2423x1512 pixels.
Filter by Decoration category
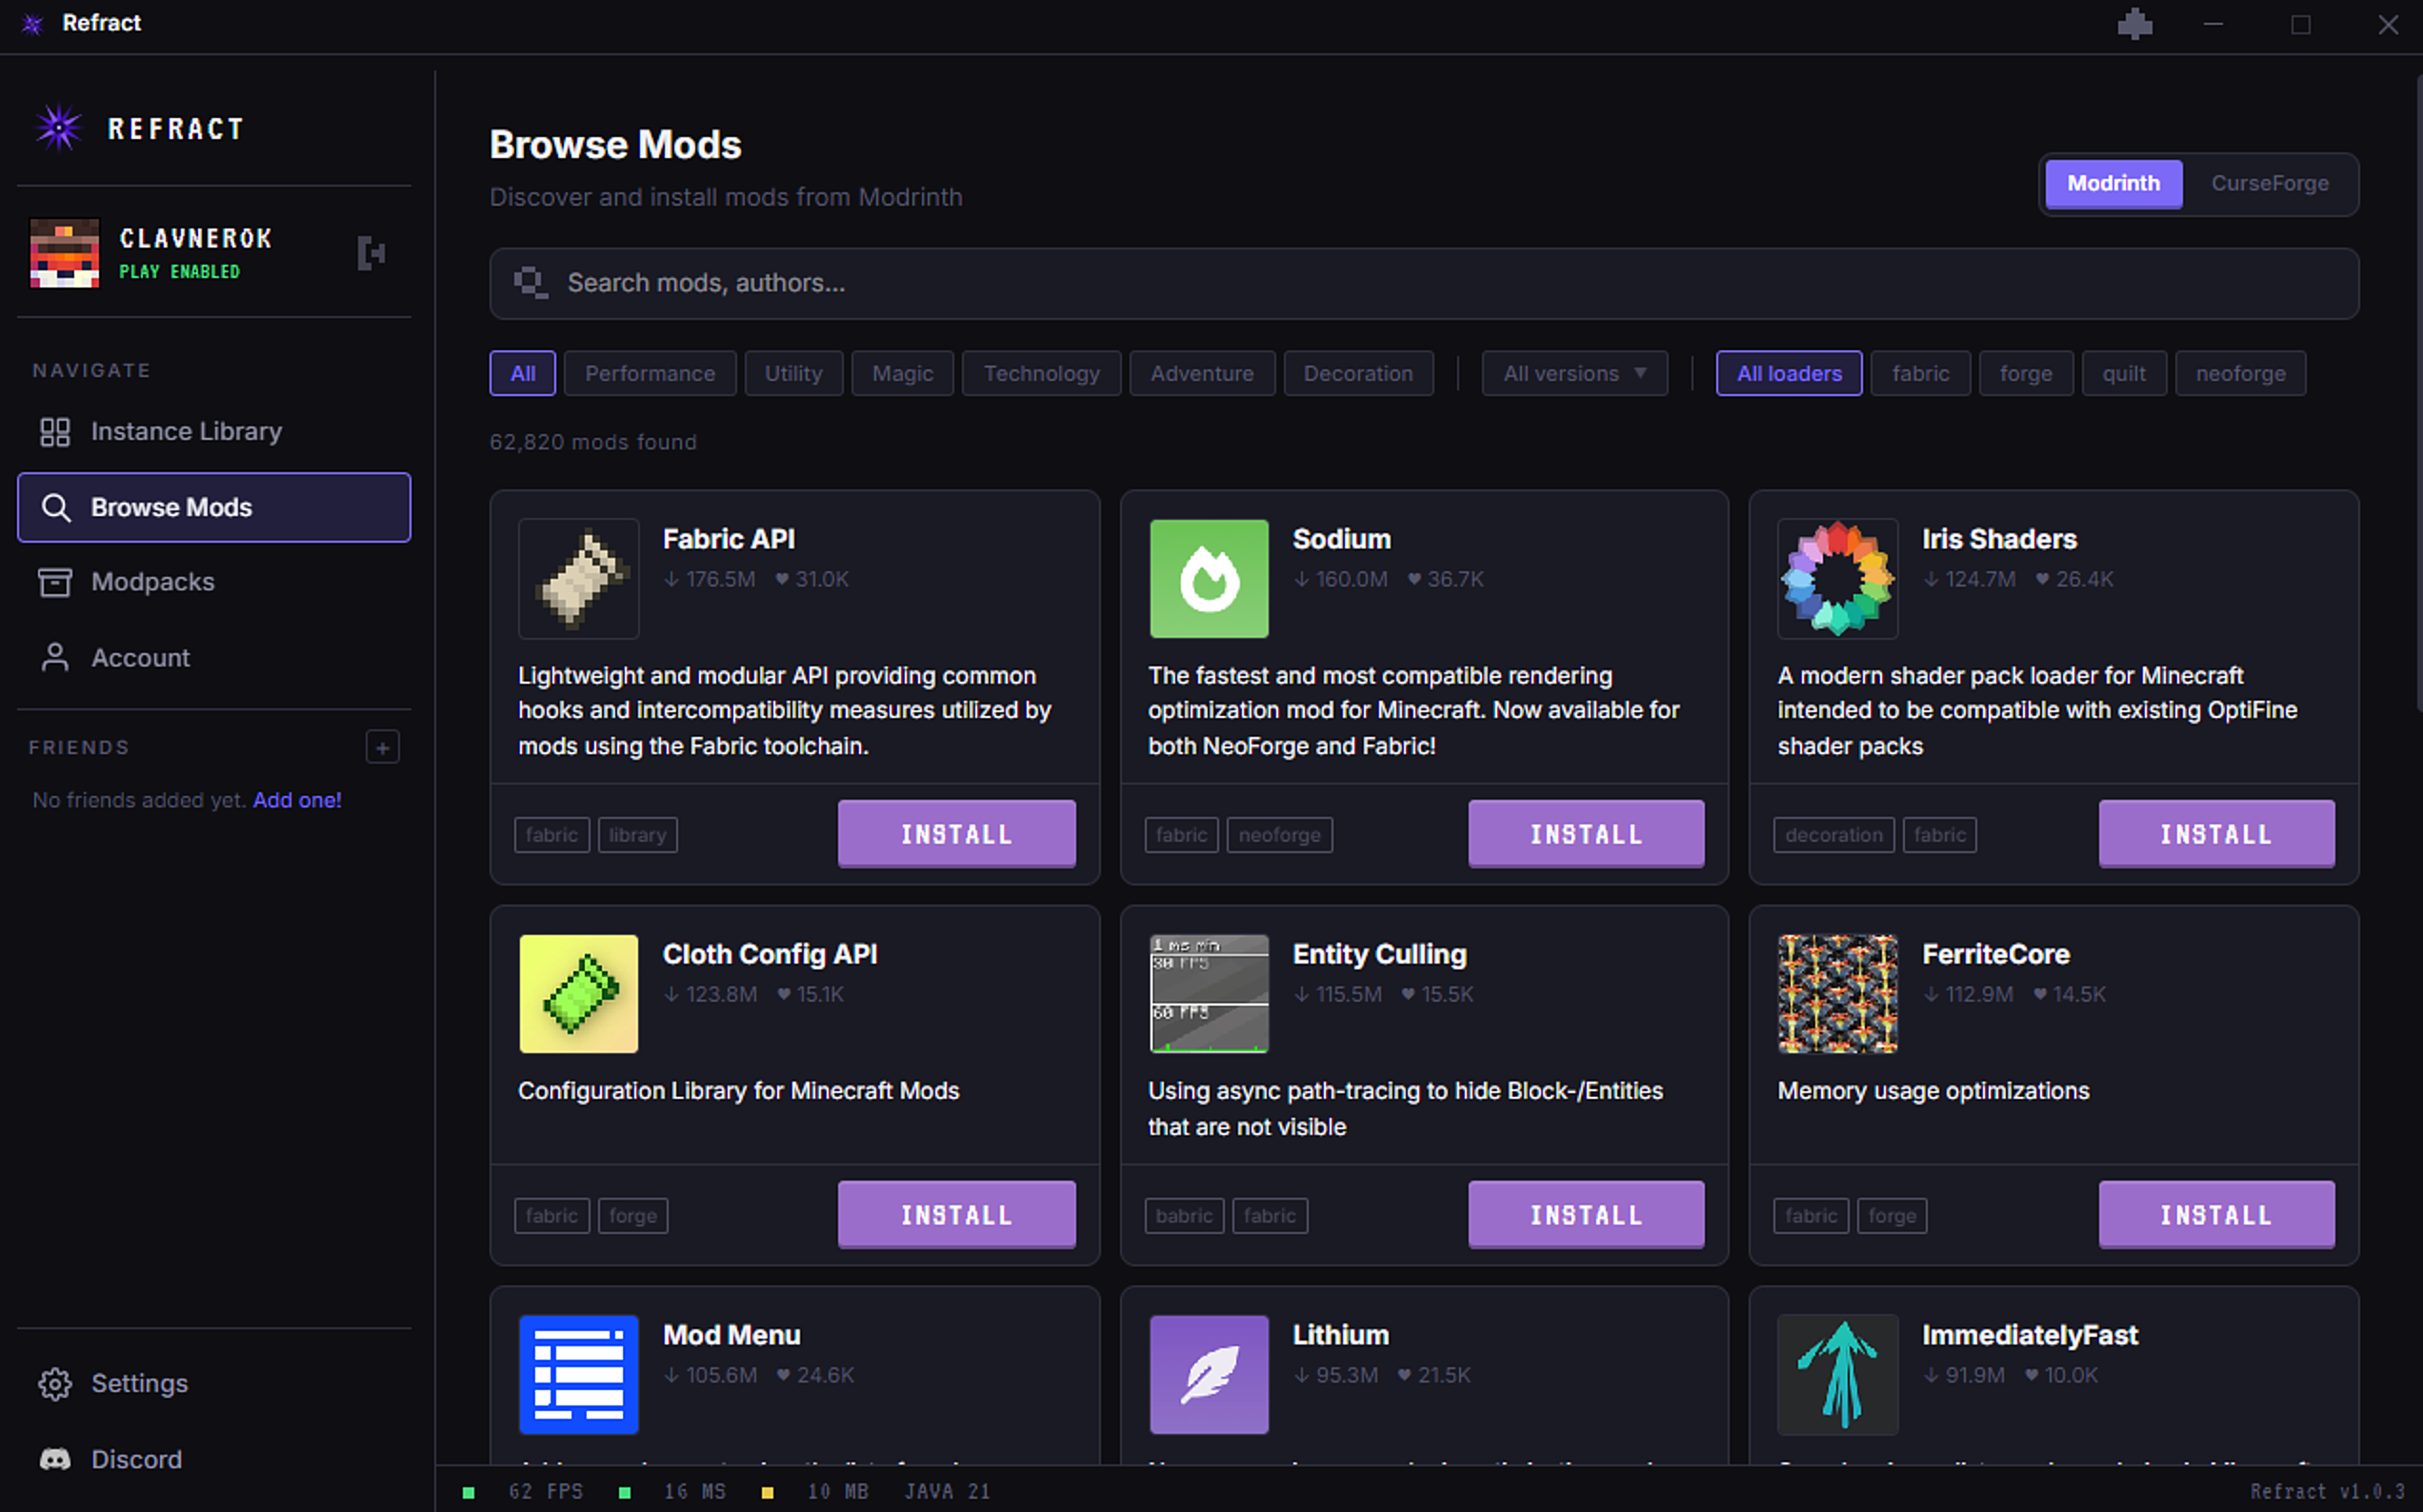pos(1358,374)
